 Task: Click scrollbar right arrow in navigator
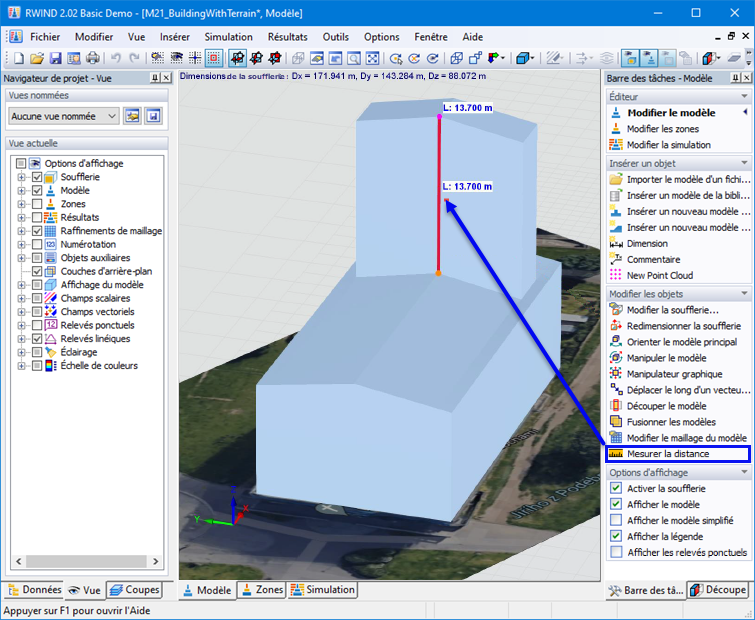[156, 561]
